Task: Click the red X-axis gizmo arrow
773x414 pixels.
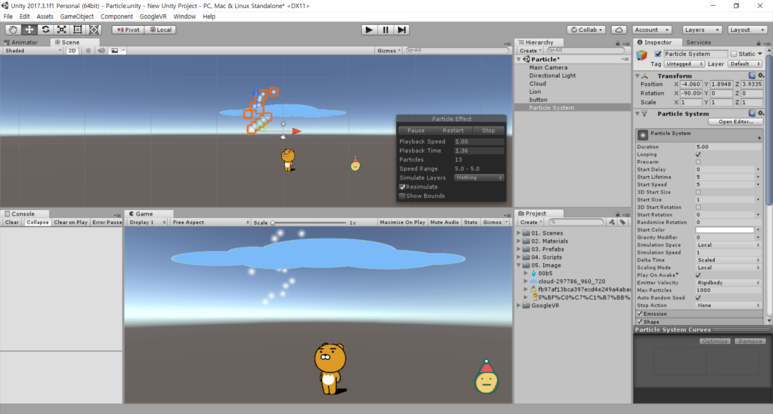Action: pyautogui.click(x=296, y=131)
